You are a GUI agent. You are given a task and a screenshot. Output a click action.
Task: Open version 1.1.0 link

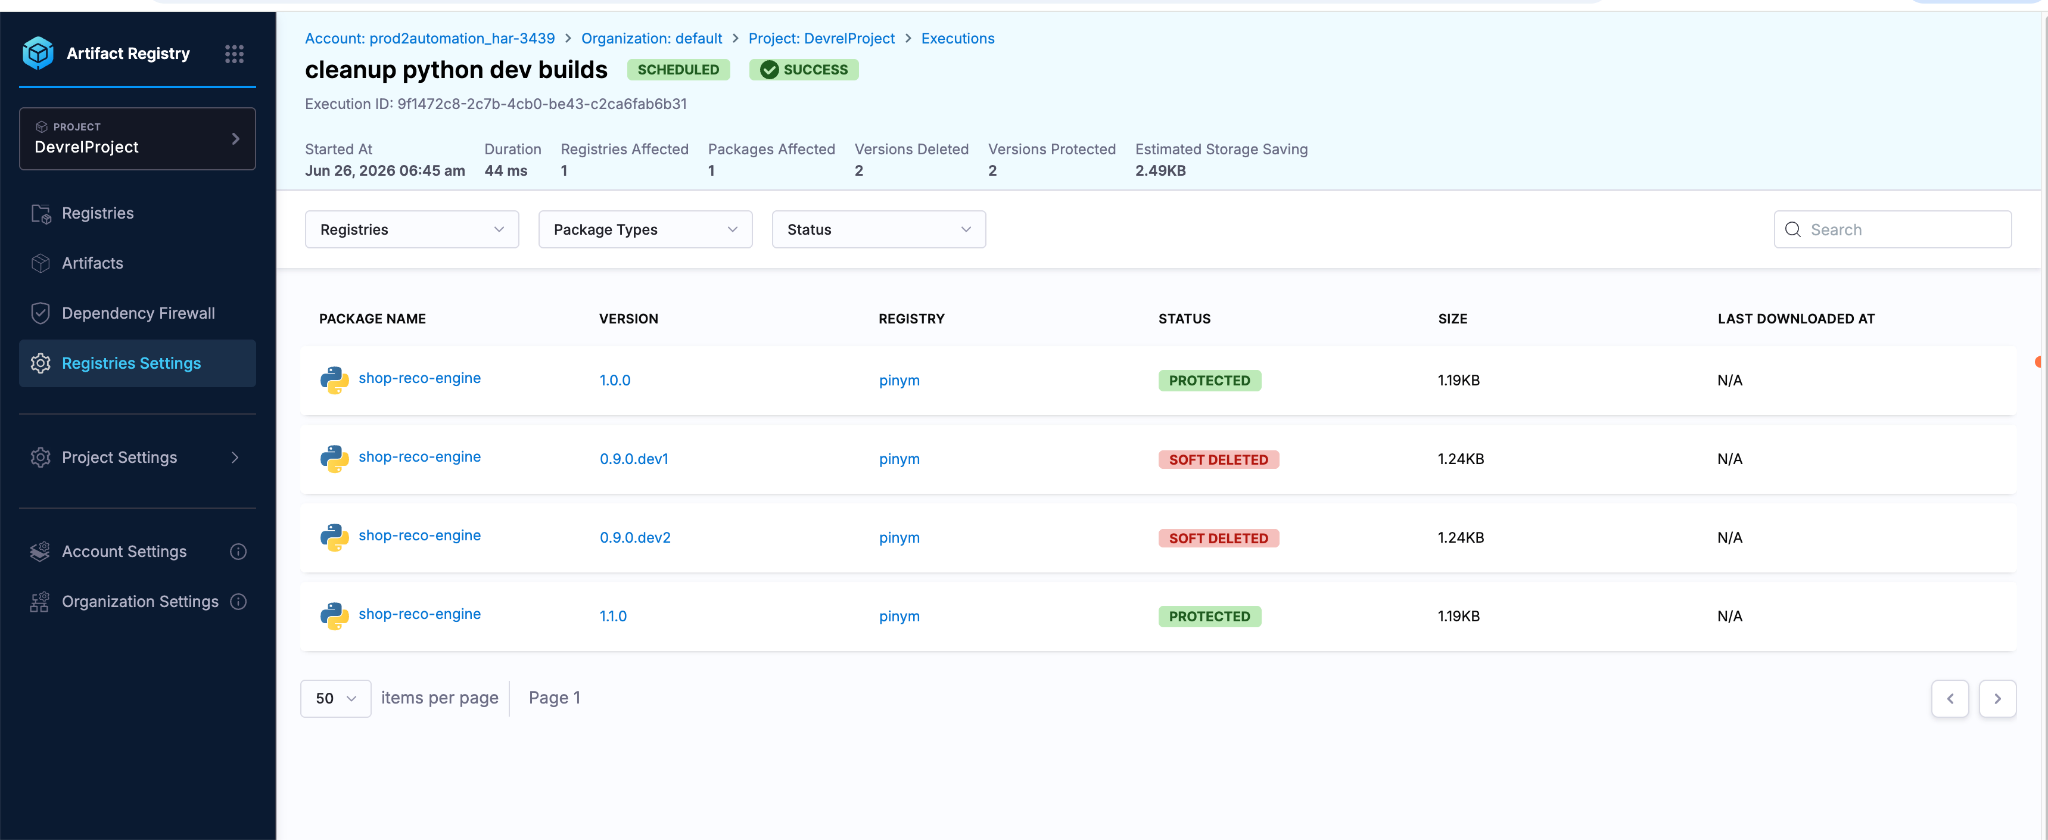(613, 616)
